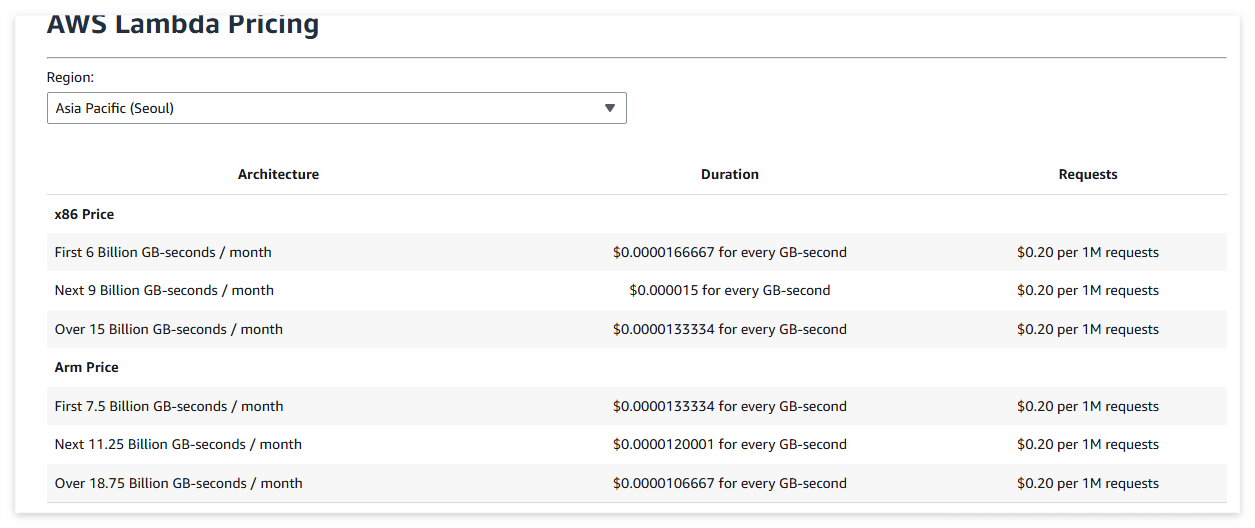Screen dimensions: 1255x528
Task: Click the Region: label
Action: click(70, 77)
